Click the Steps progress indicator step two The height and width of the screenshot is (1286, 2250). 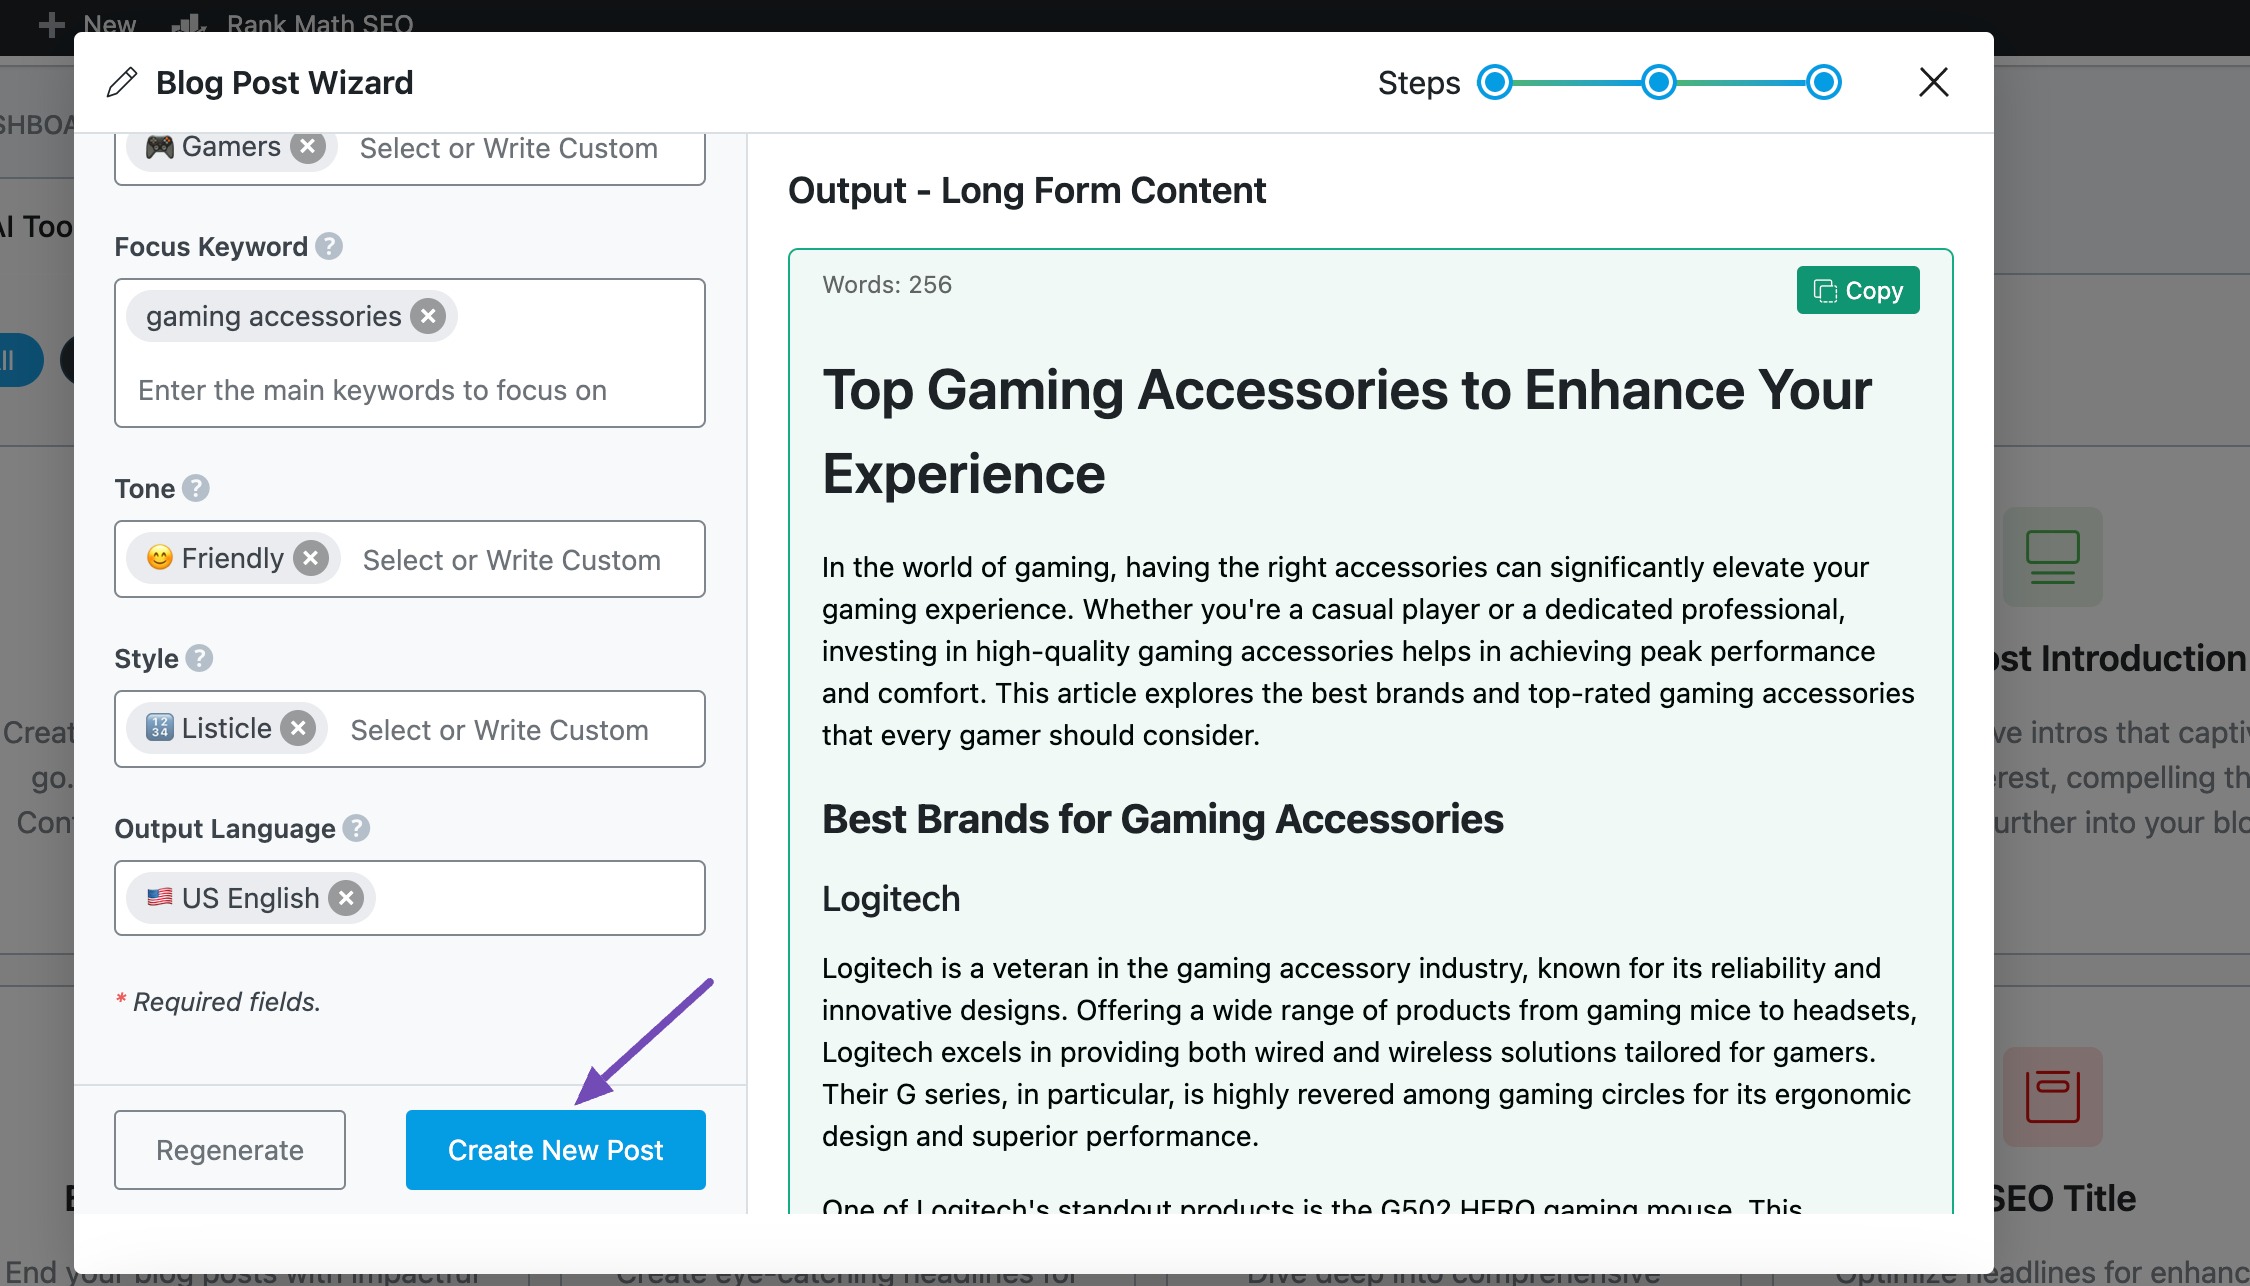click(x=1658, y=82)
